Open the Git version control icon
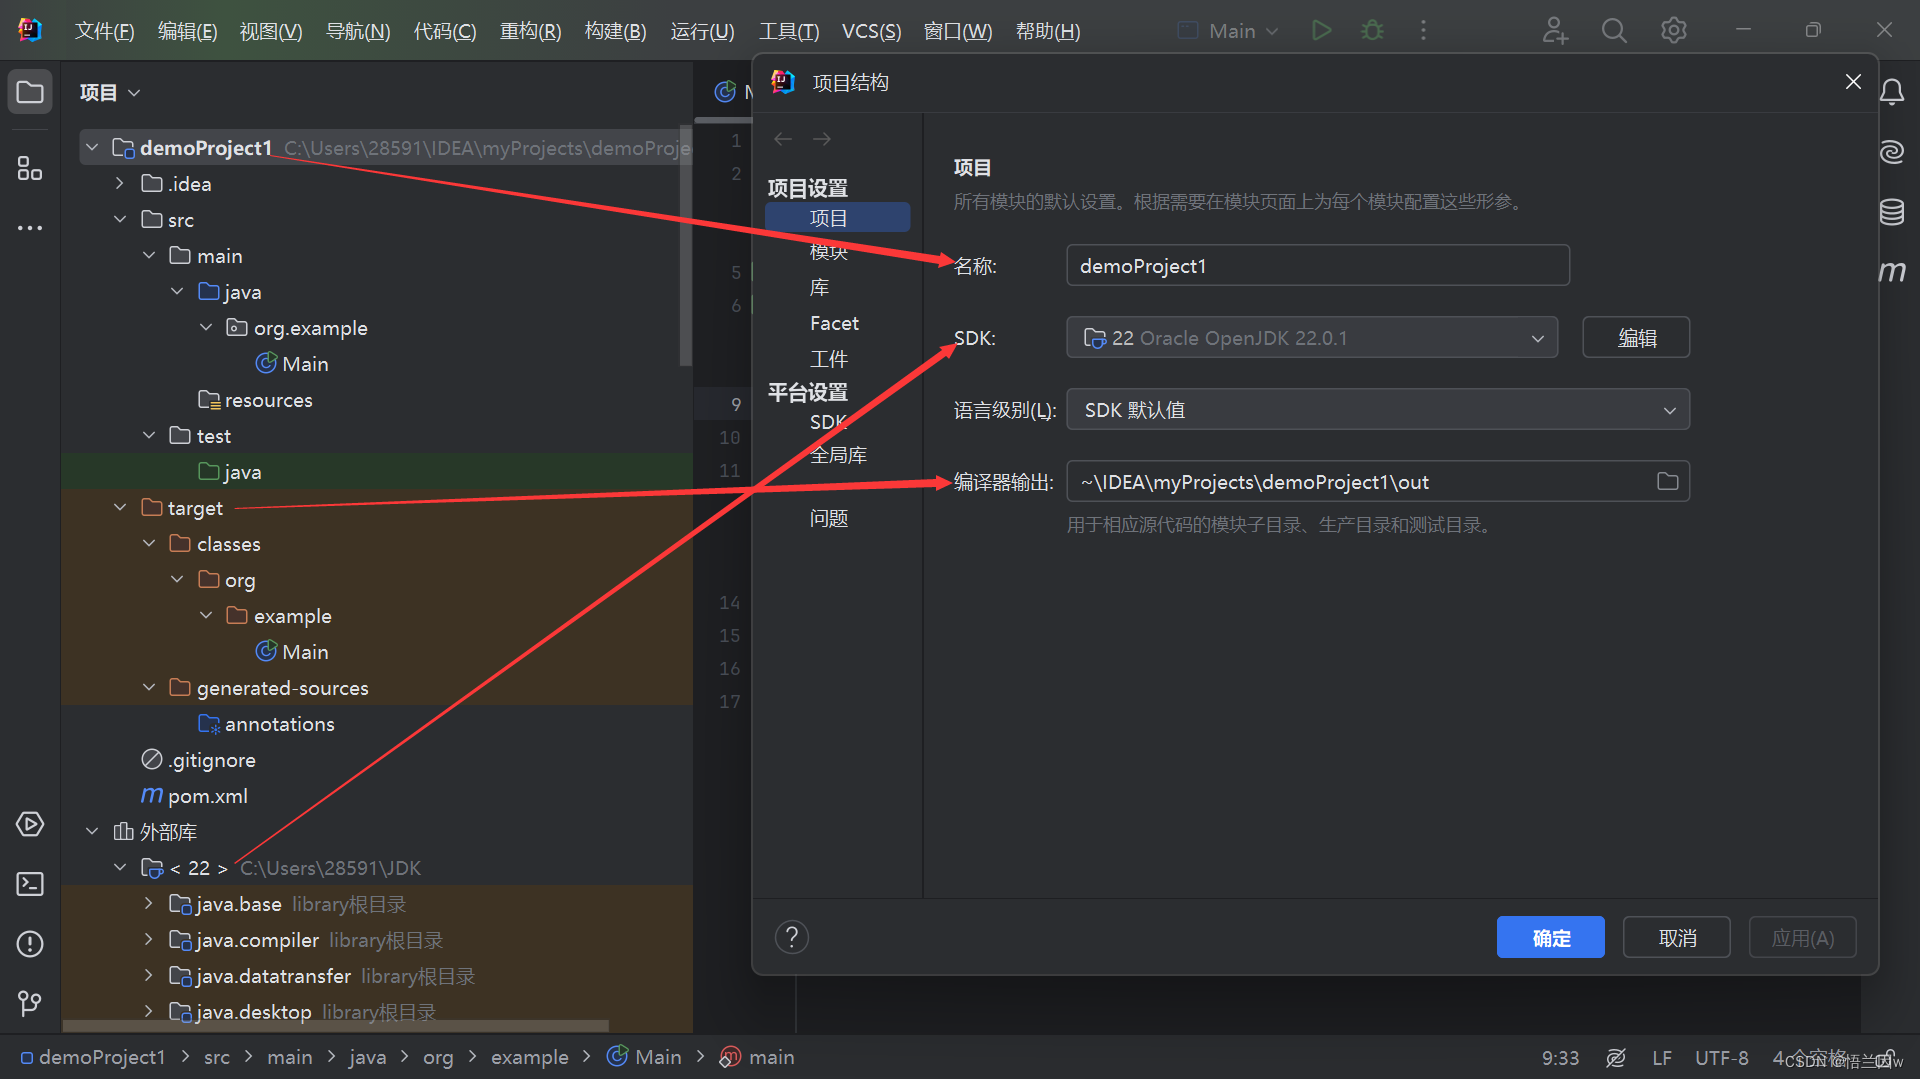1920x1080 pixels. (x=30, y=1003)
